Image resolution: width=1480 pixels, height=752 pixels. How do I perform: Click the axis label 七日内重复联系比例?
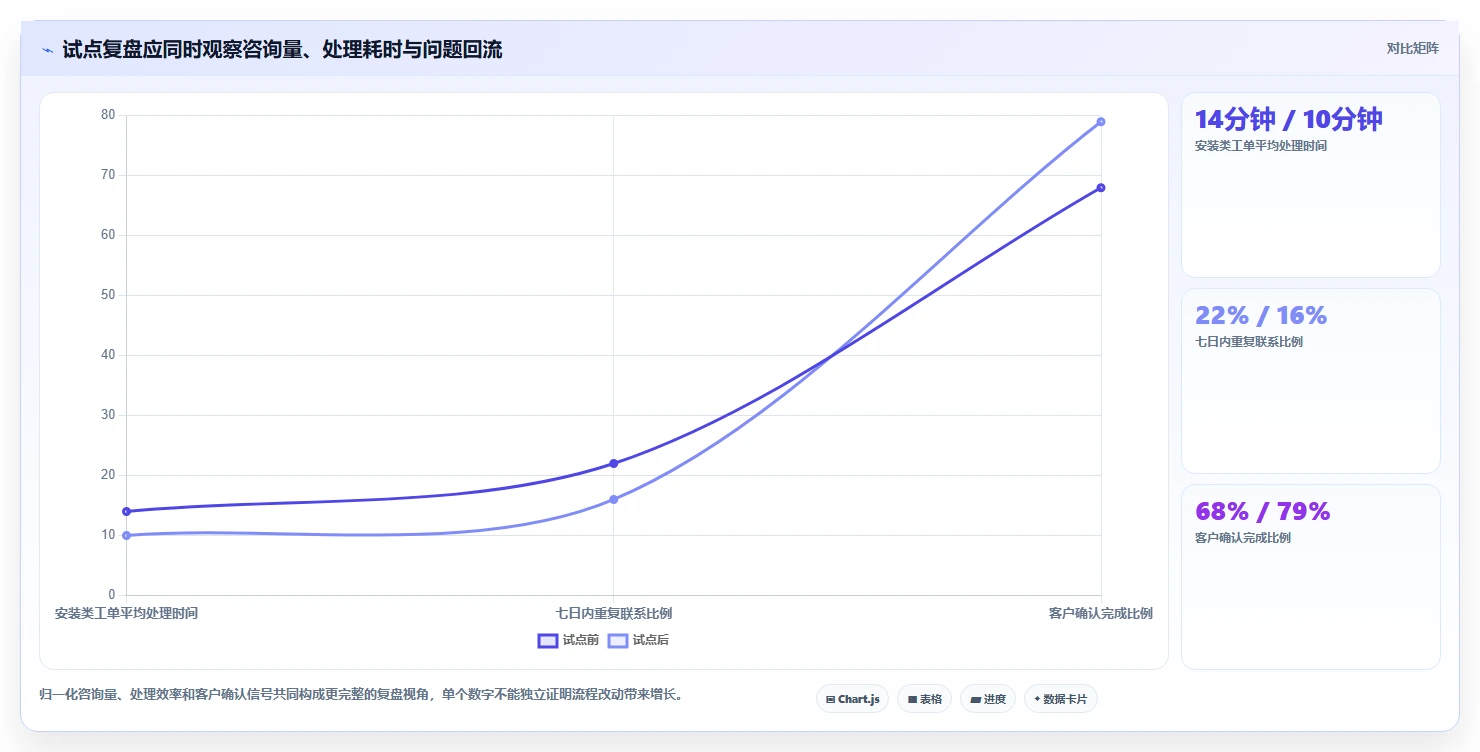pyautogui.click(x=613, y=613)
